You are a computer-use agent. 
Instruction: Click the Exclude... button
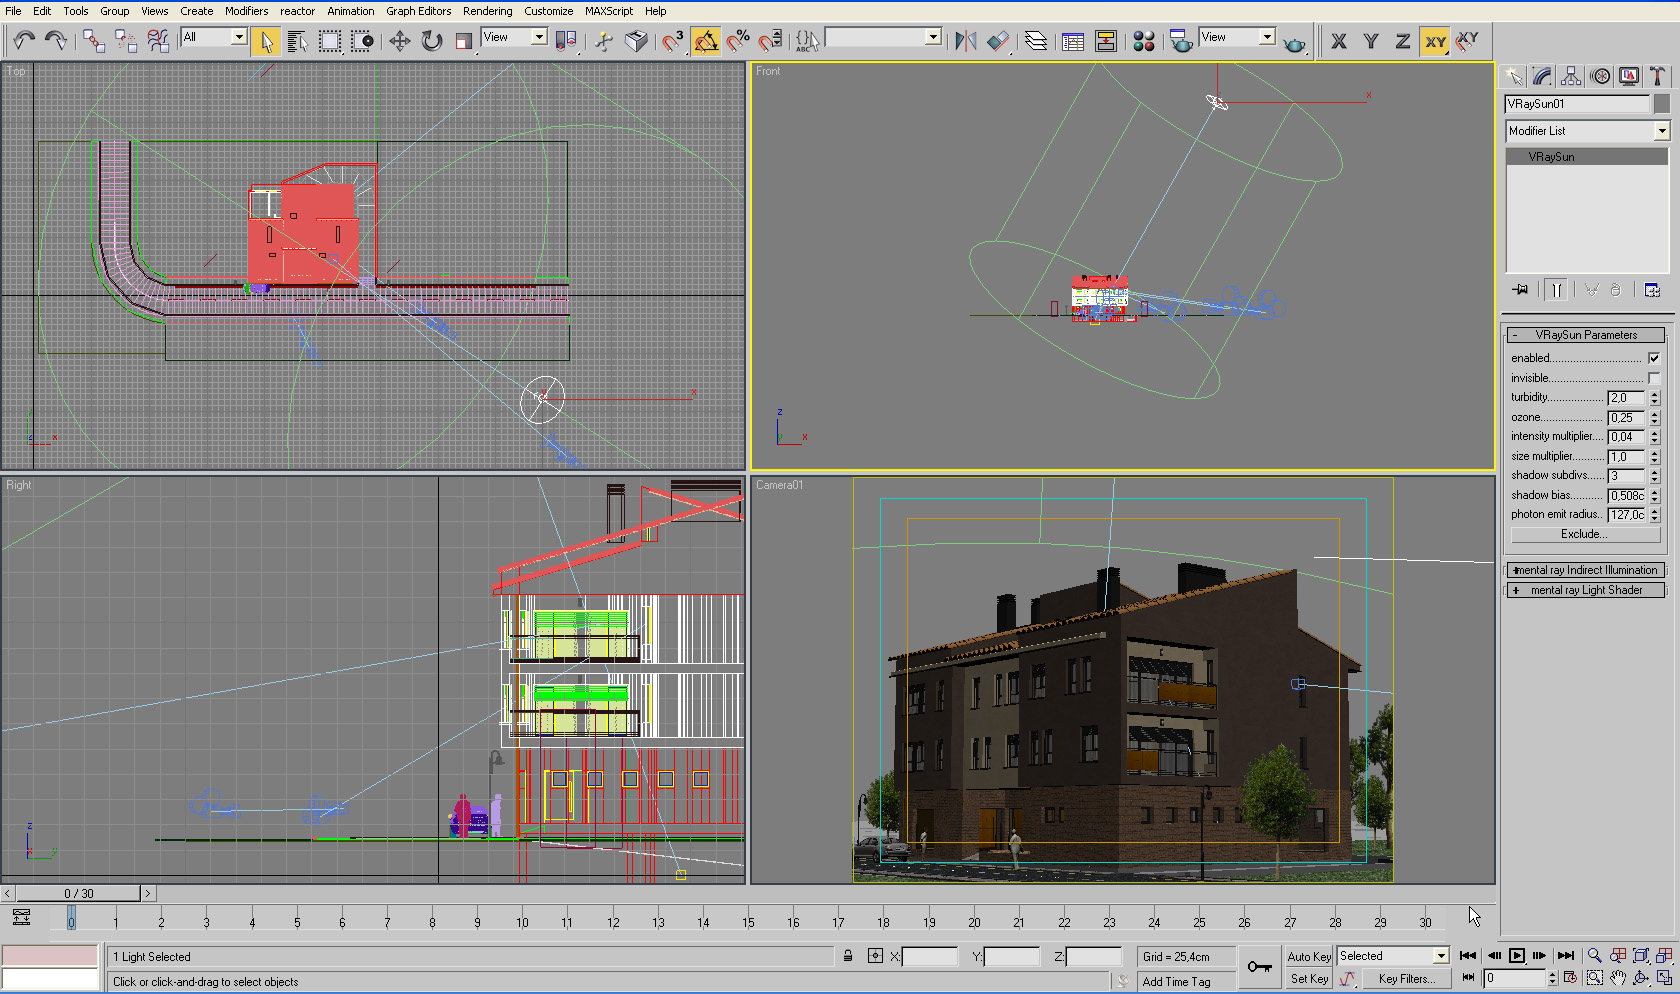tap(1584, 534)
